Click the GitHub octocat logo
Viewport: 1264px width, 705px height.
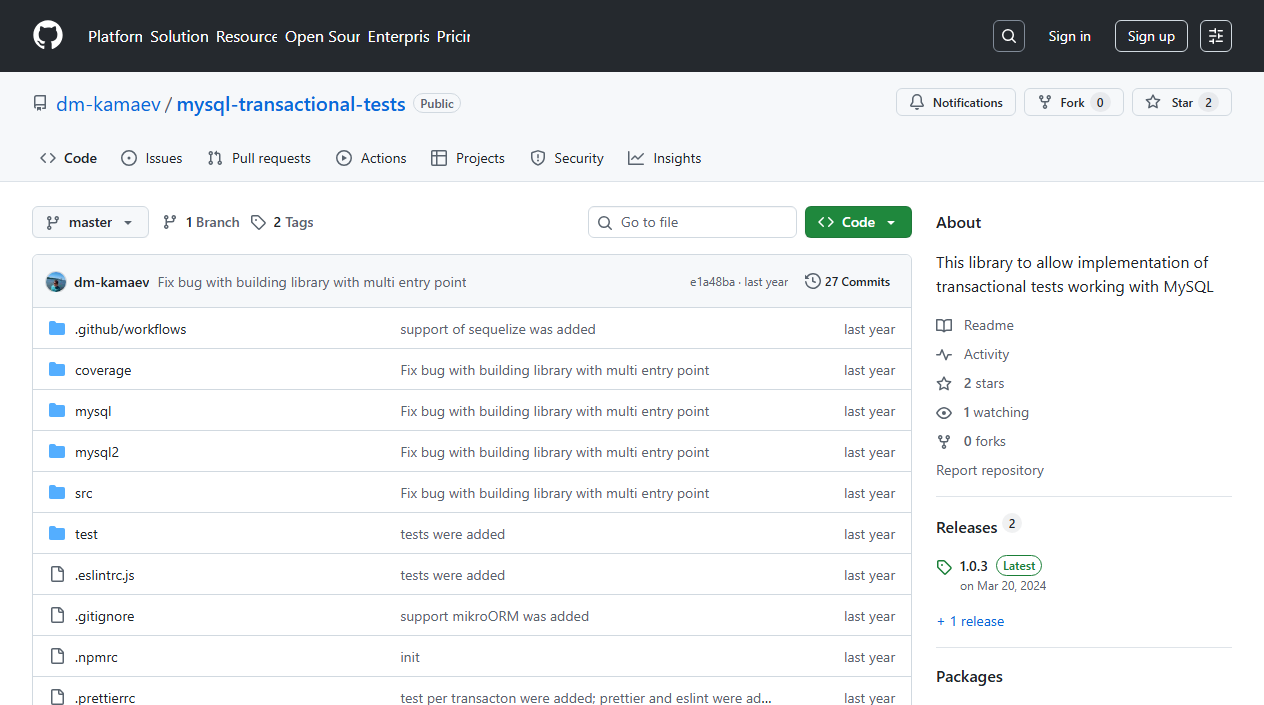click(x=47, y=35)
